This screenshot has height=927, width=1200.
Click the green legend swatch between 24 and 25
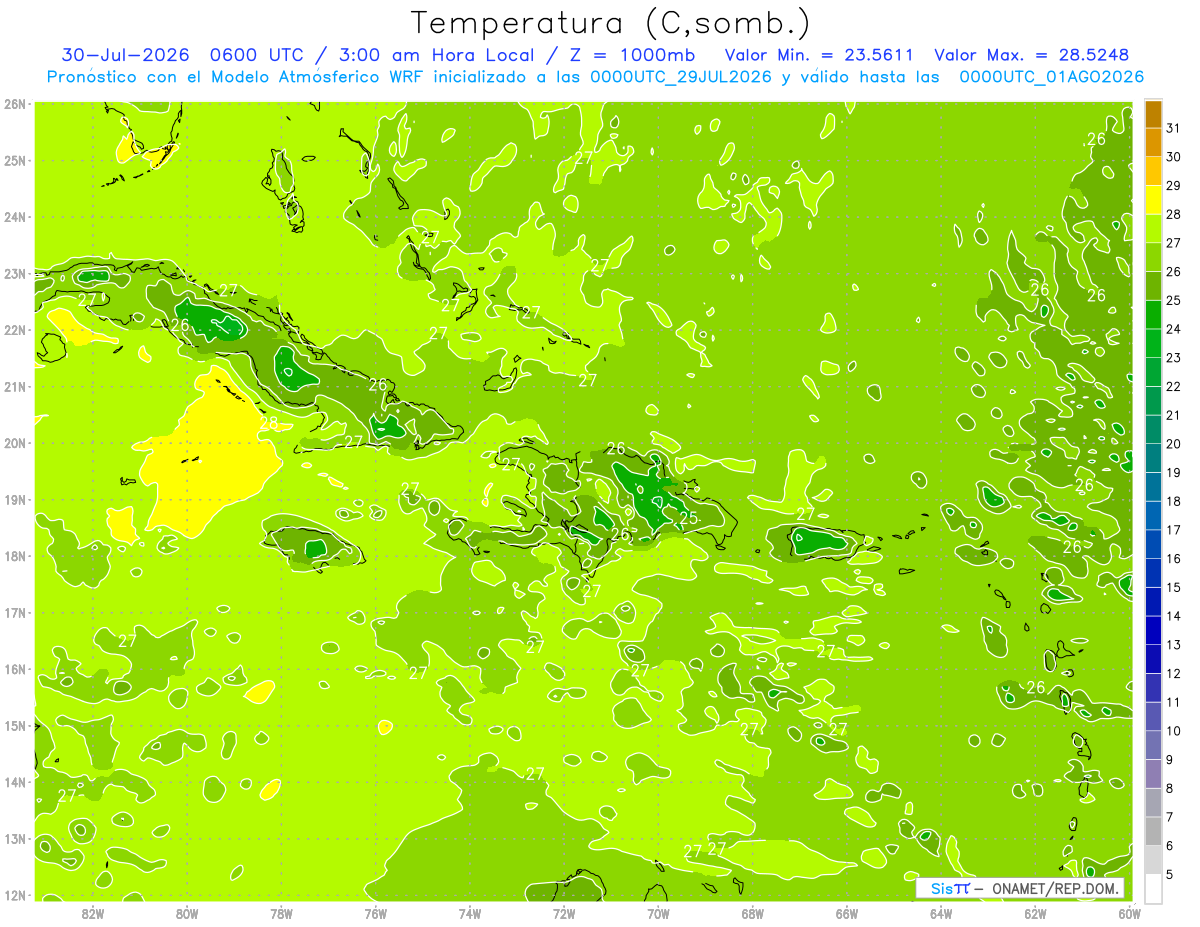[x=1153, y=315]
